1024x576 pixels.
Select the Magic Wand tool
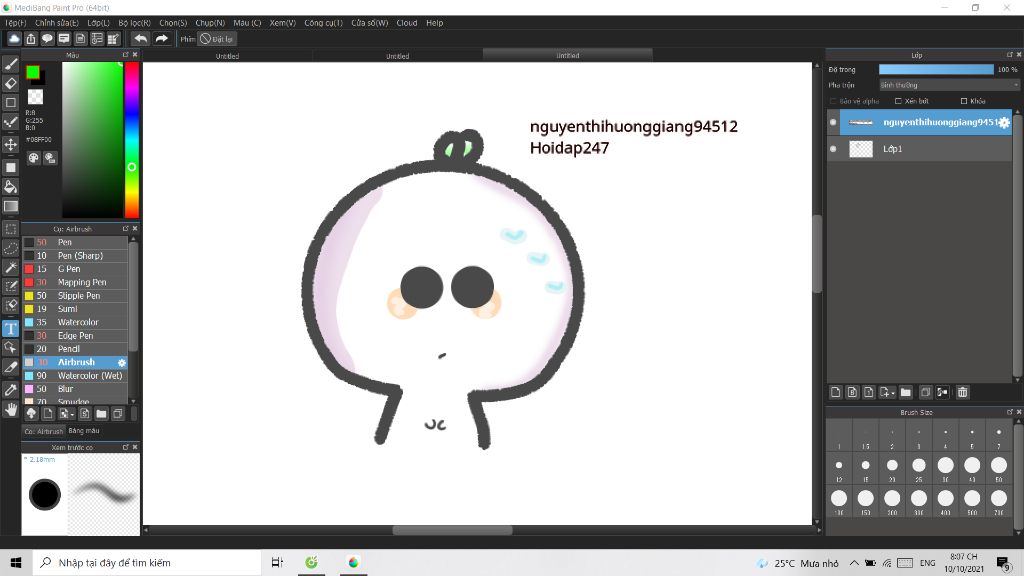(10, 267)
